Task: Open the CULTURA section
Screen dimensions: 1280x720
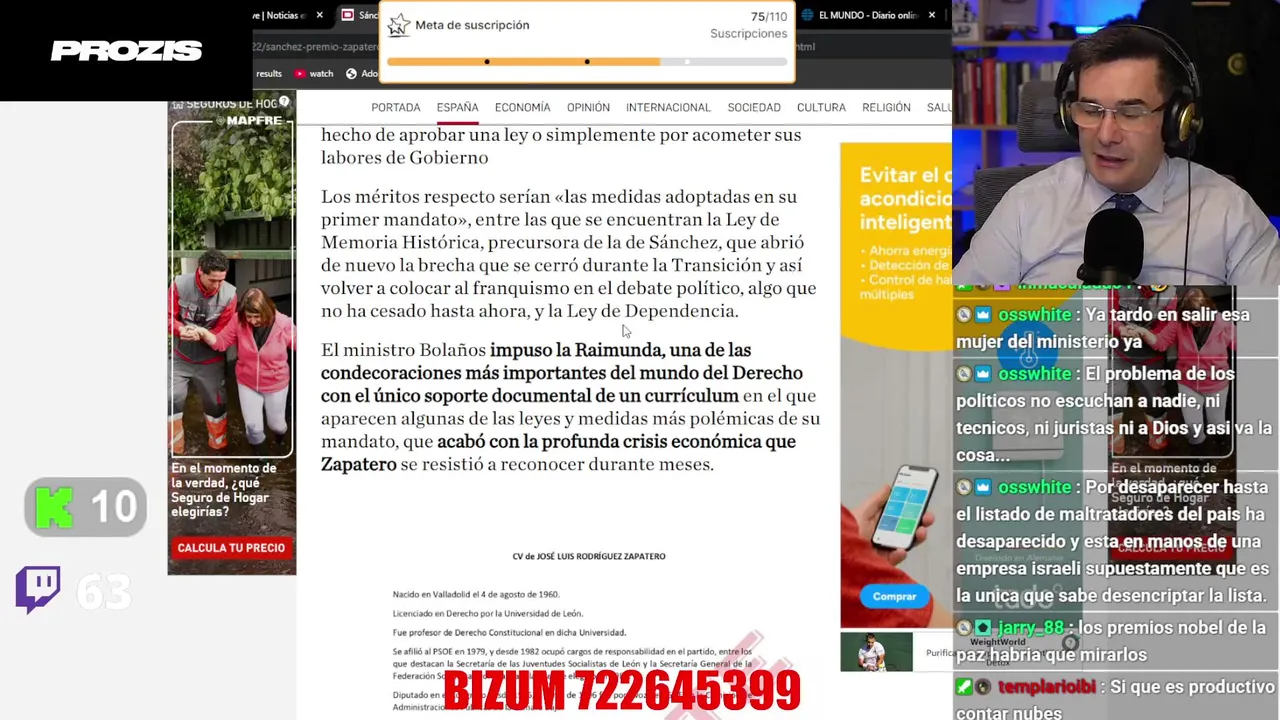Action: pos(821,107)
